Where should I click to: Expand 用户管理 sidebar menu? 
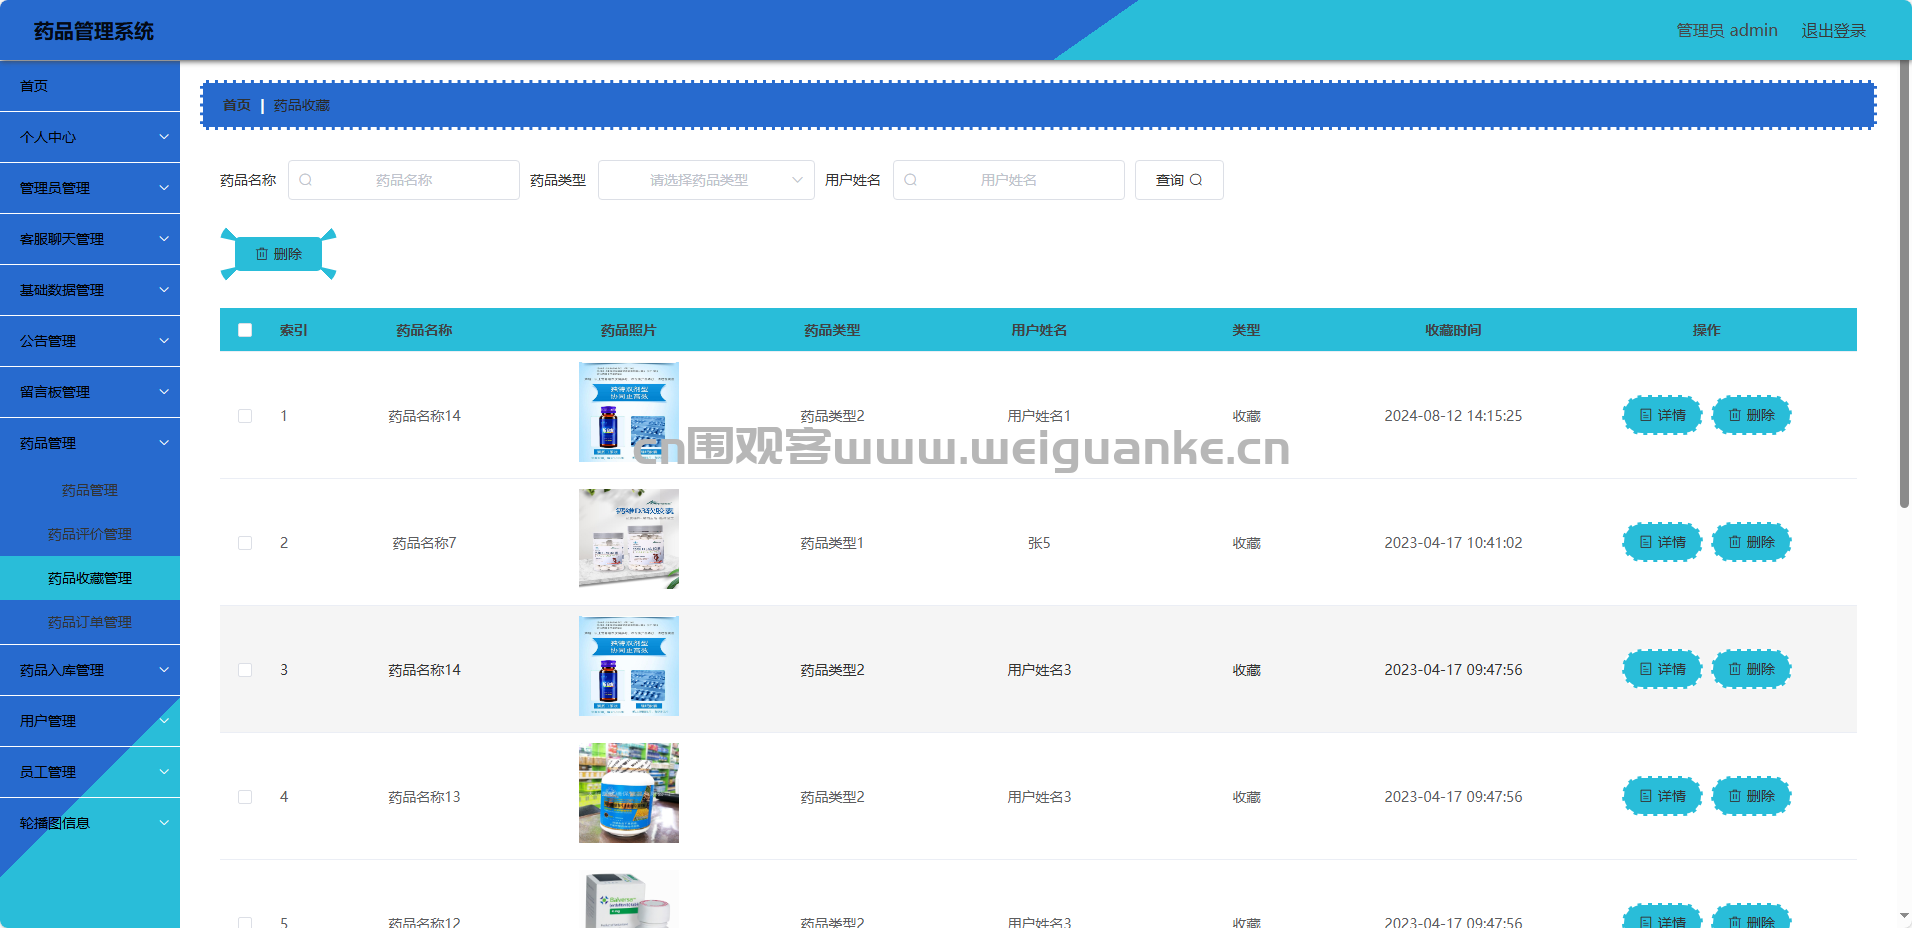[x=90, y=721]
